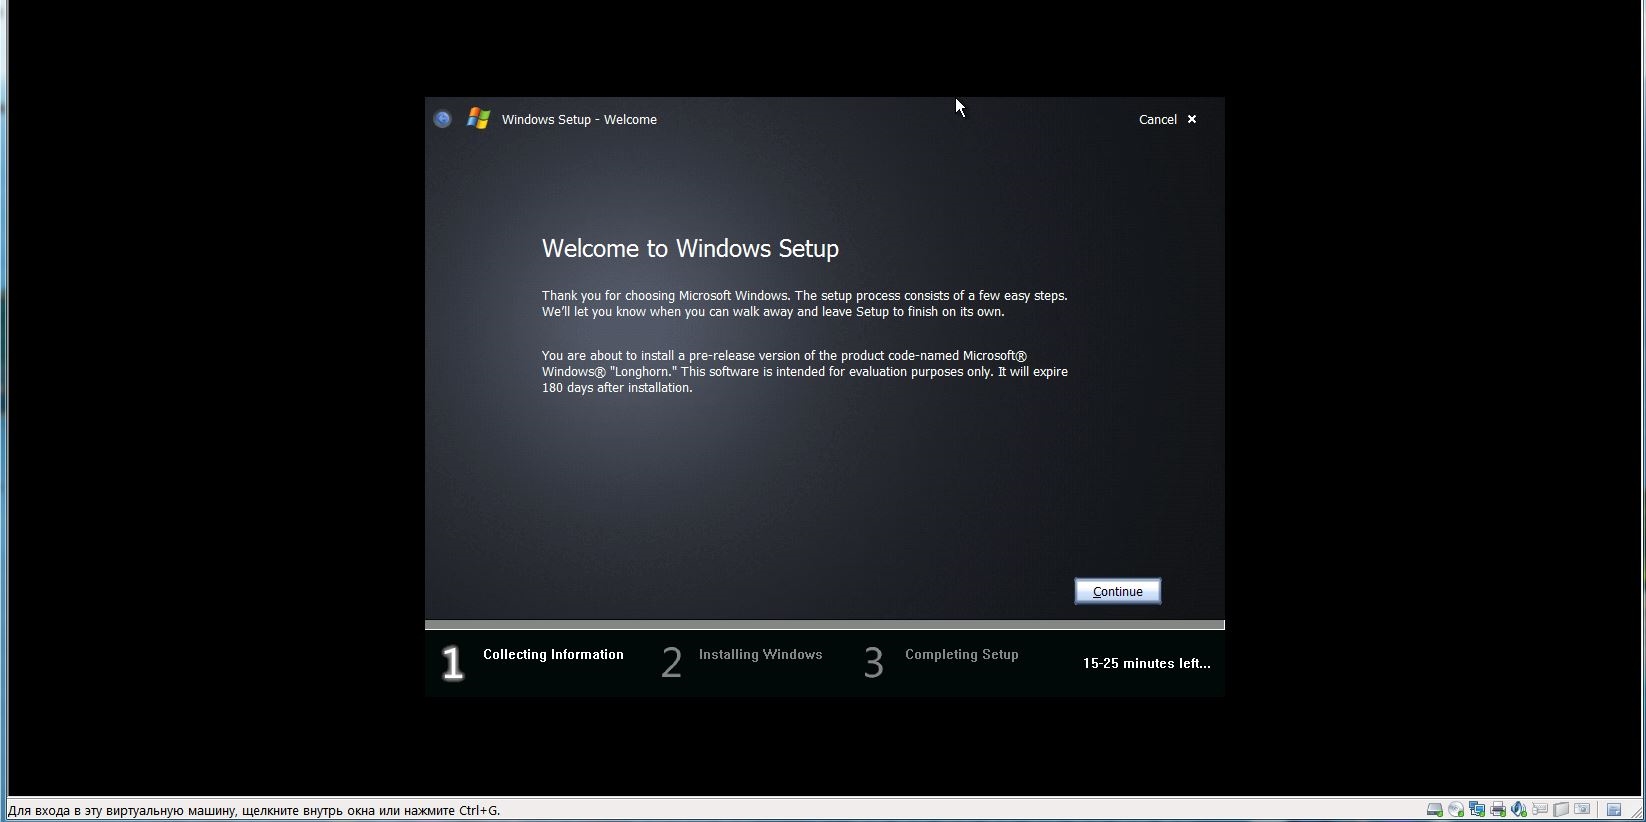Click the sound card status bar icon
The width and height of the screenshot is (1646, 822).
(x=1519, y=810)
